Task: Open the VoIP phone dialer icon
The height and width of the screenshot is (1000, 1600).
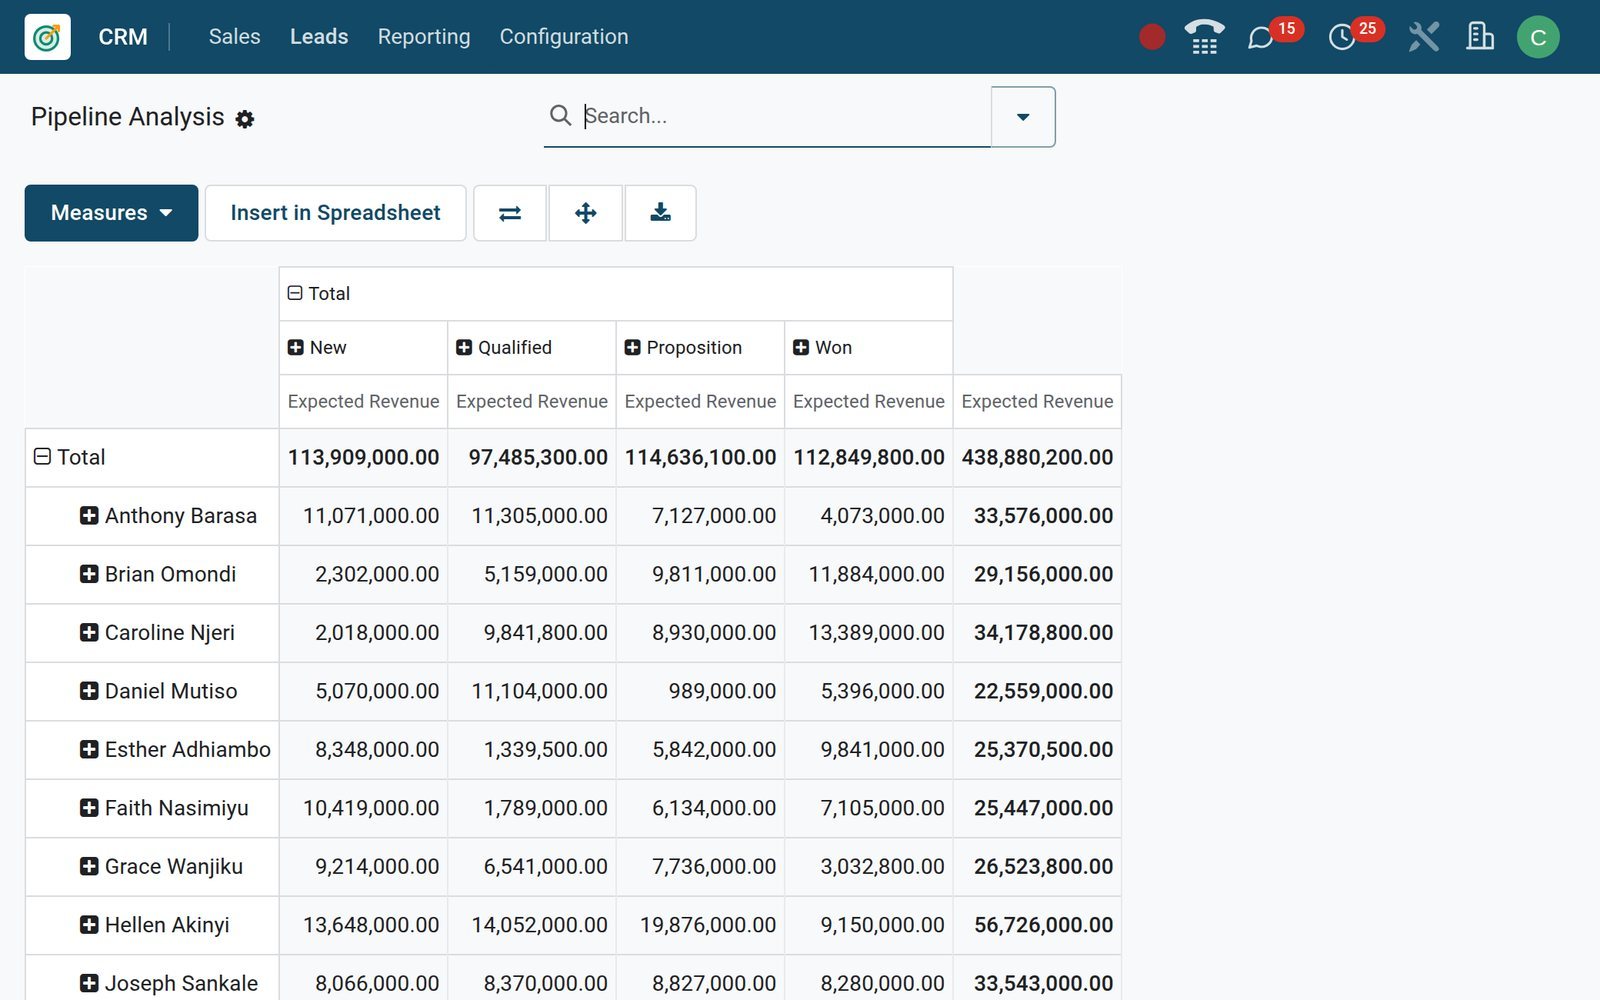Action: tap(1204, 37)
